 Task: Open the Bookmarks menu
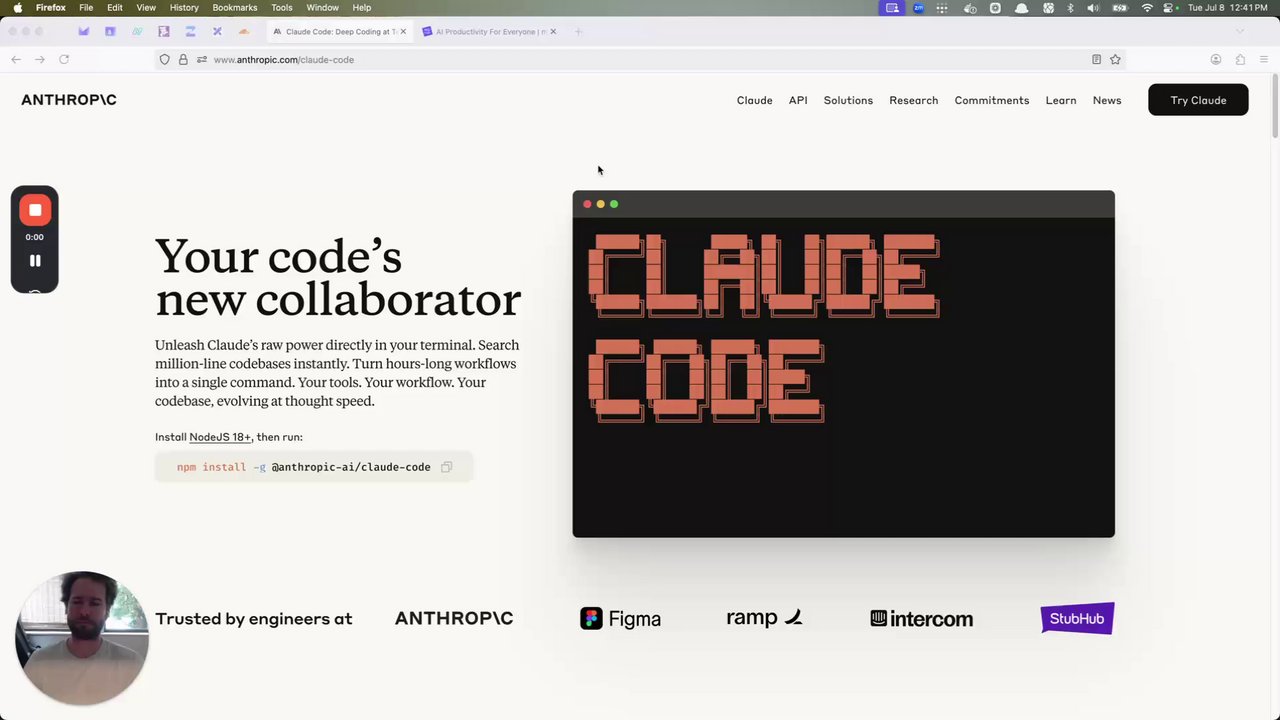[235, 7]
